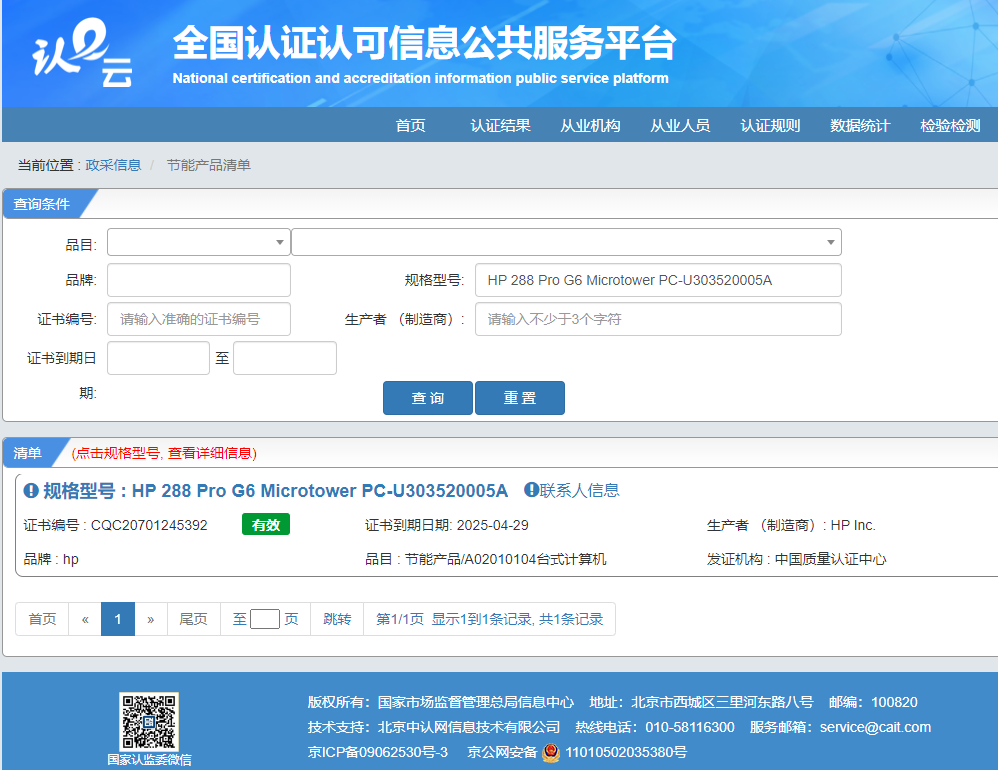Click the red 点击规格型号 hint text
The width and height of the screenshot is (998, 770).
tap(164, 453)
